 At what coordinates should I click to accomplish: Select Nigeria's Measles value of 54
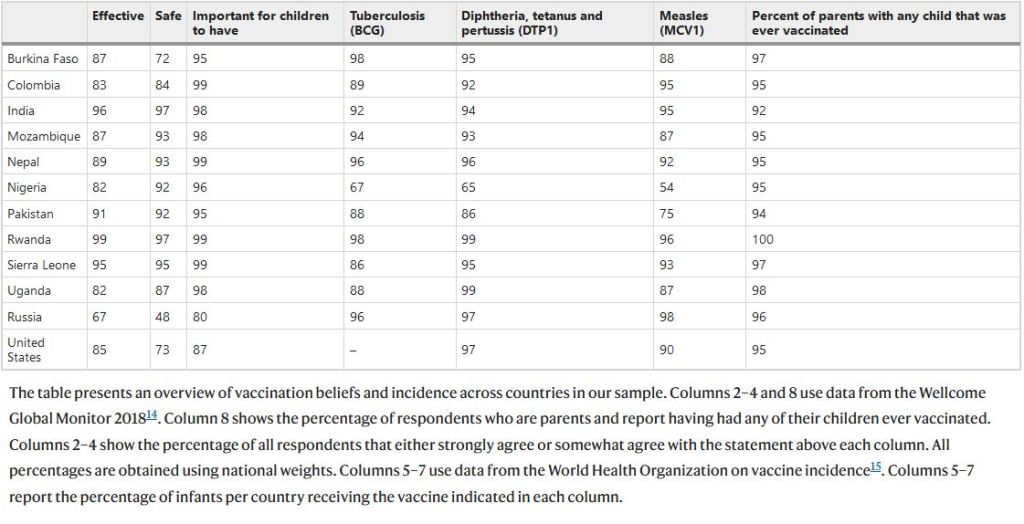tap(667, 188)
